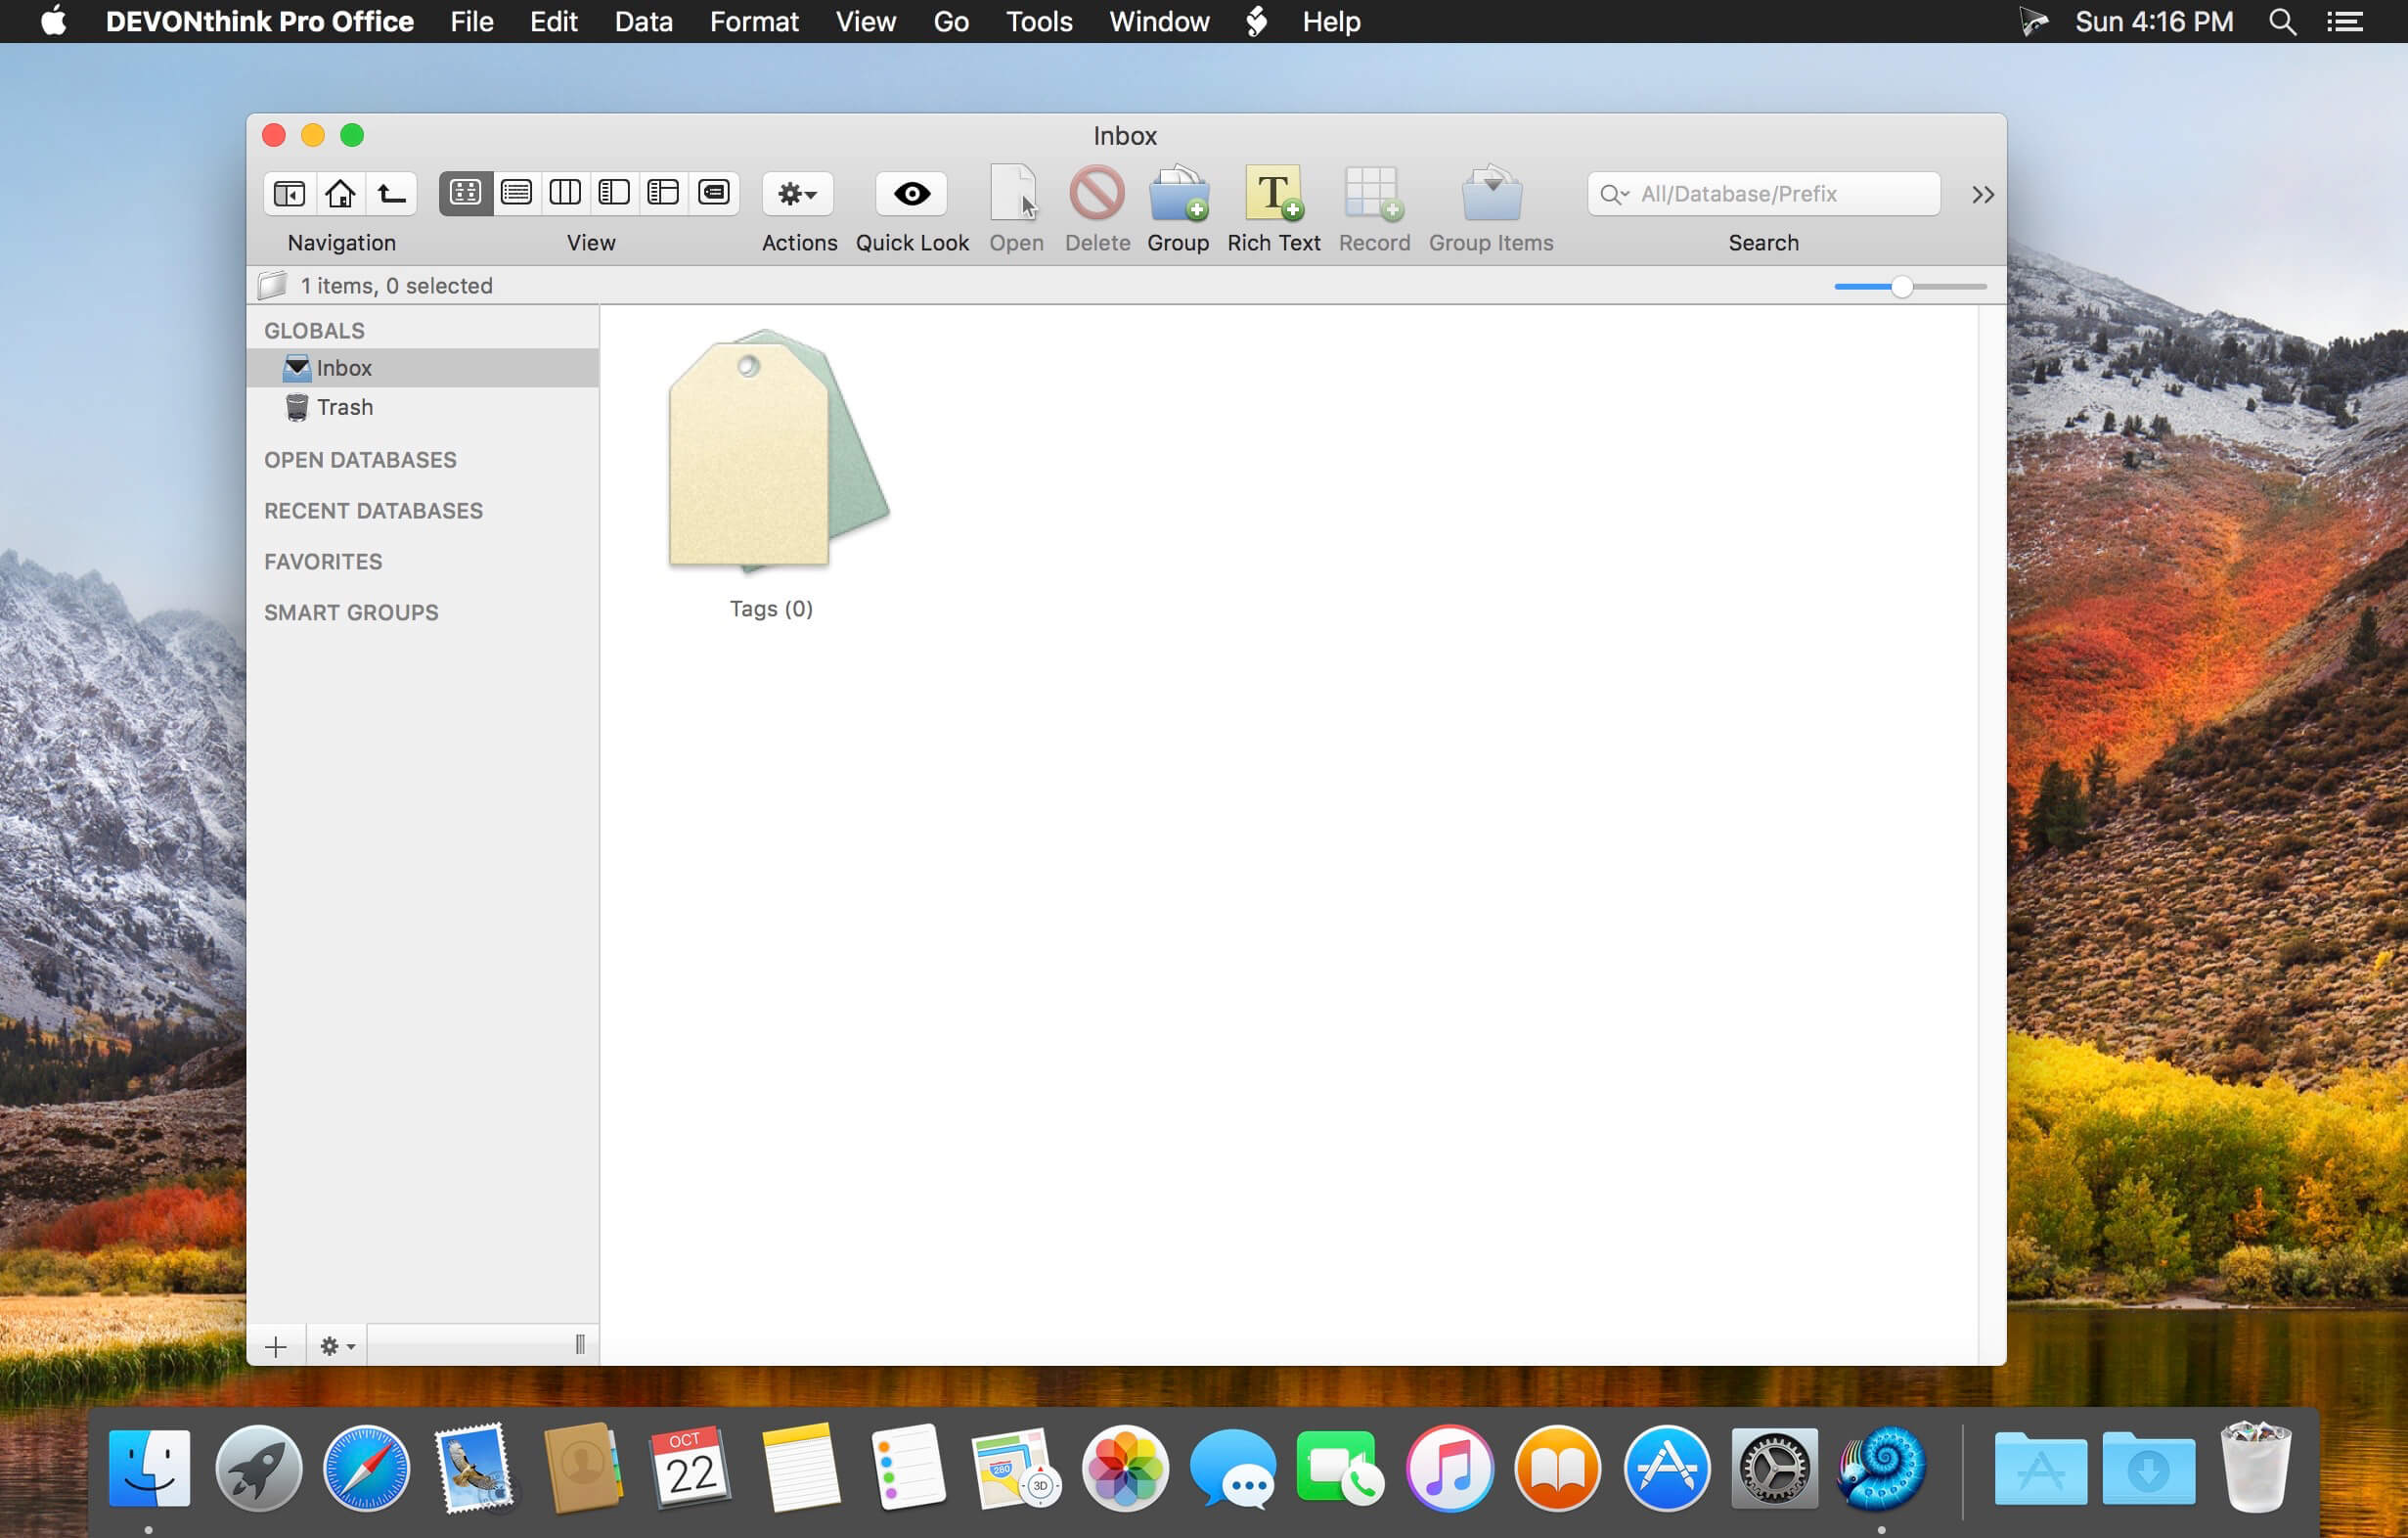Switch to list view mode
This screenshot has height=1538, width=2408.
tap(516, 193)
